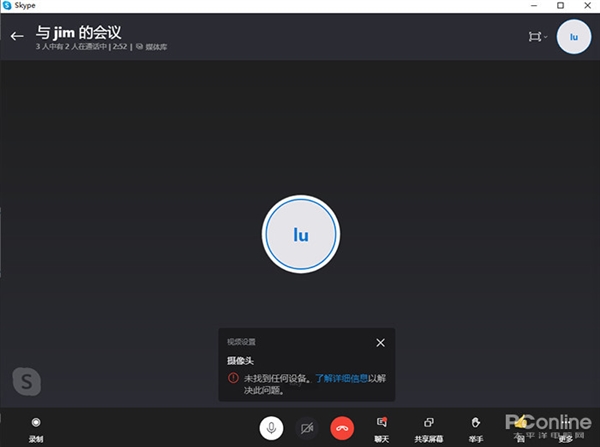Close the 视频设置 popup
Viewport: 600px width, 447px height.
380,343
